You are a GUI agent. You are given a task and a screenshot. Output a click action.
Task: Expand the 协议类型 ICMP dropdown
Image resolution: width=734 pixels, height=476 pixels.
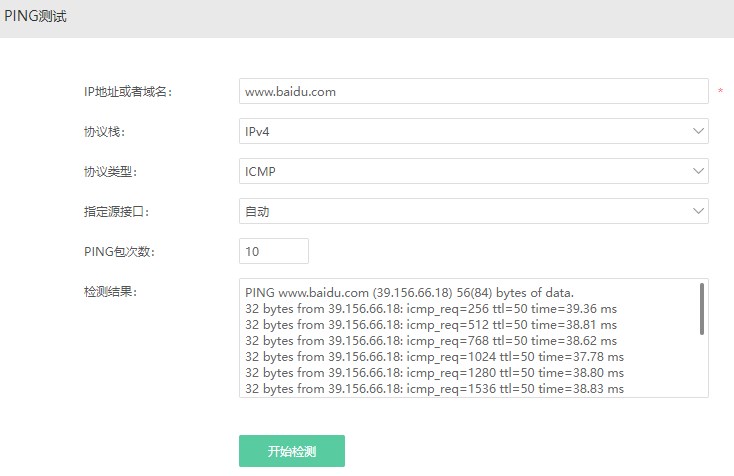(473, 171)
